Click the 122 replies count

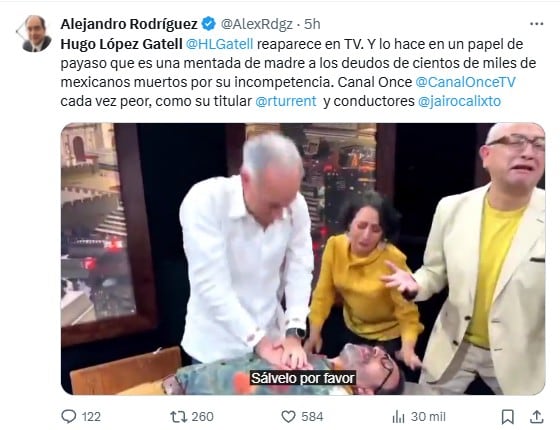point(91,416)
